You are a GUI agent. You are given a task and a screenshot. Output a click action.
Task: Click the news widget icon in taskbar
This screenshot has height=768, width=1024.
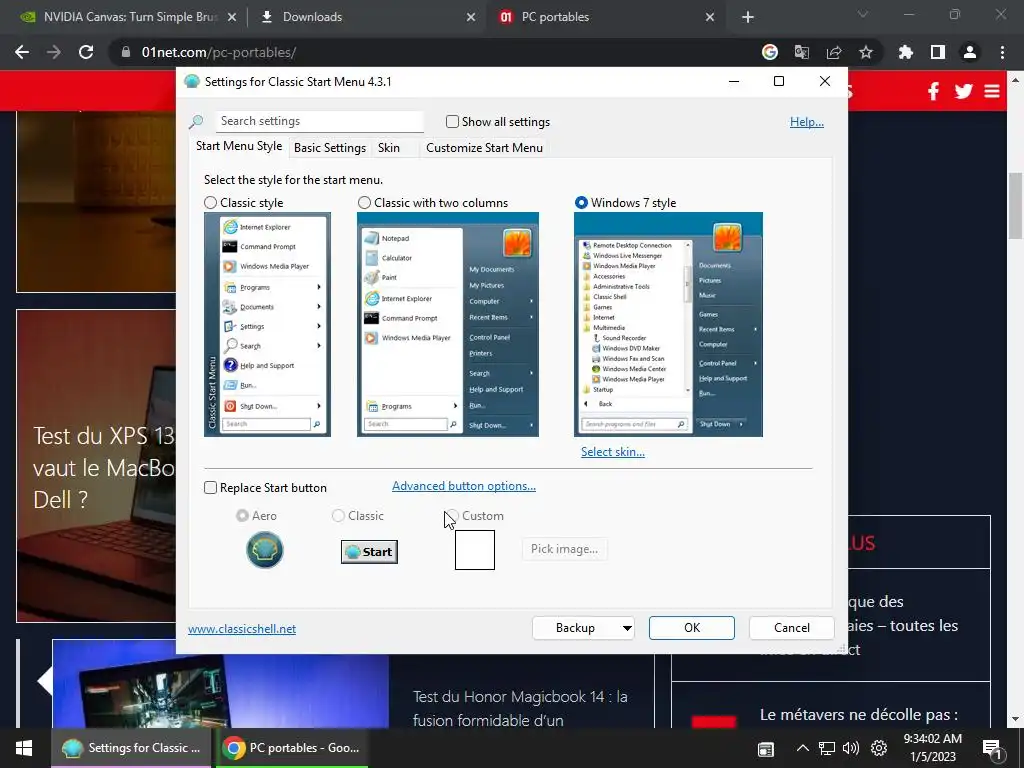point(765,749)
